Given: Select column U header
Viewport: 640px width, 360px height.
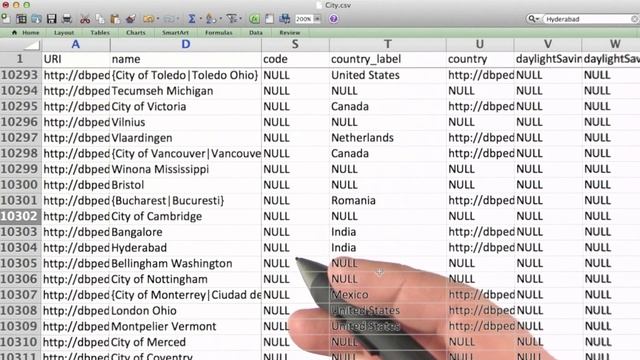Looking at the screenshot, I should [480, 44].
